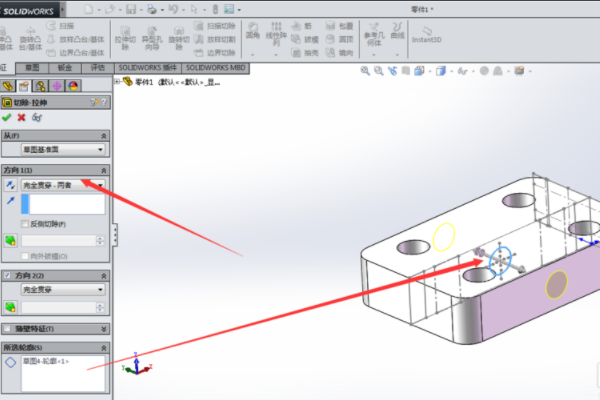Viewport: 600px width, 400px height.
Task: Switch to the 钣金 (Sheet Metal) tab
Action: (x=65, y=68)
